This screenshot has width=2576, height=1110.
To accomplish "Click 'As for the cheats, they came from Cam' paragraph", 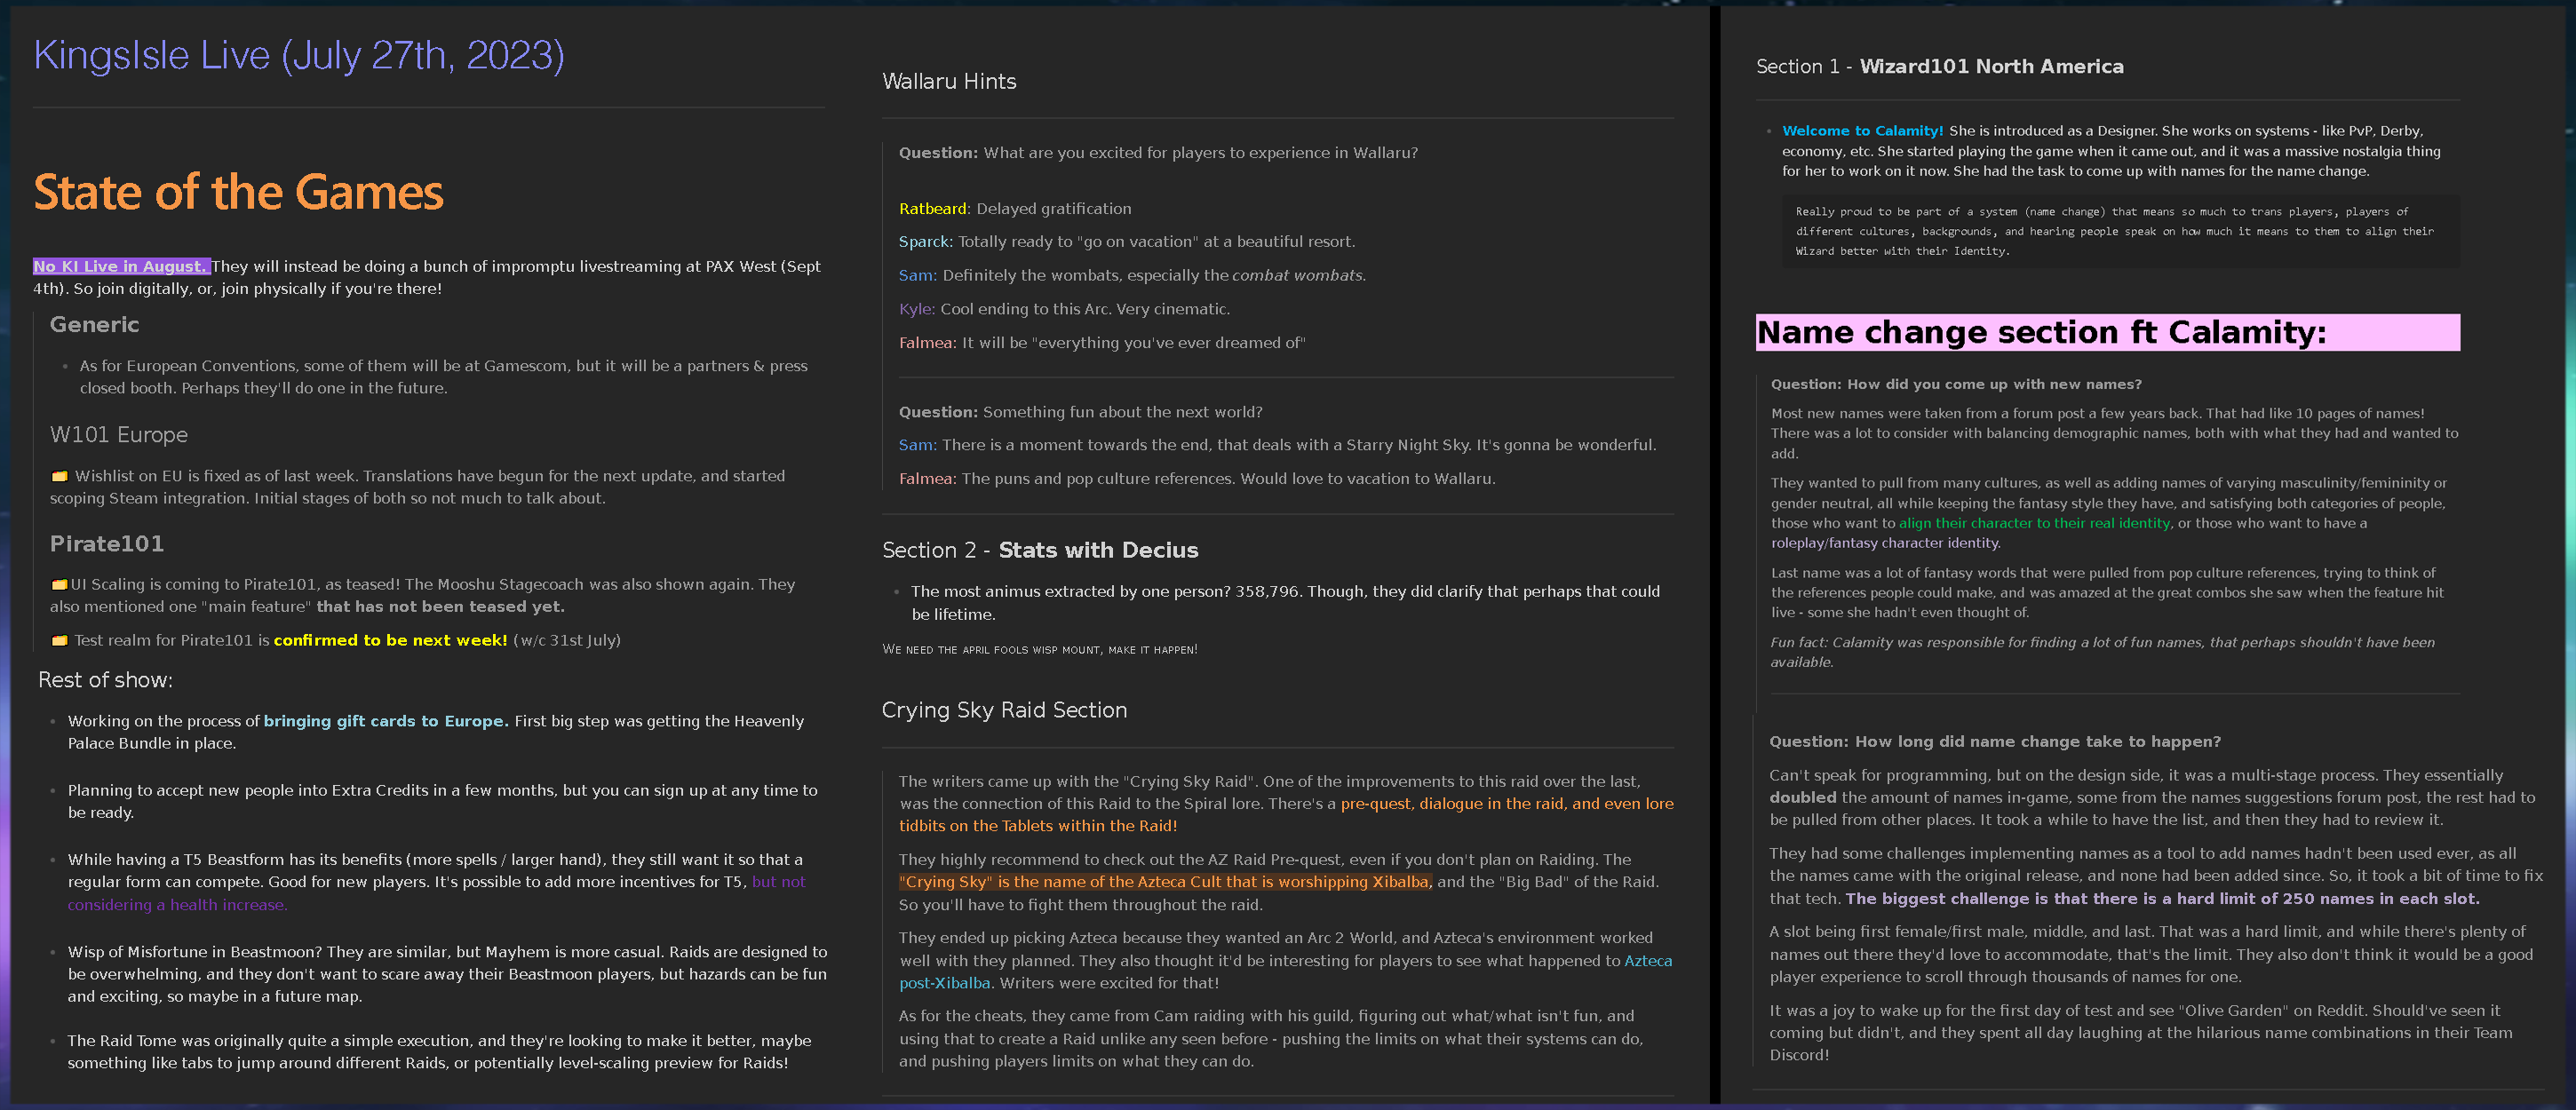I will point(1270,1038).
